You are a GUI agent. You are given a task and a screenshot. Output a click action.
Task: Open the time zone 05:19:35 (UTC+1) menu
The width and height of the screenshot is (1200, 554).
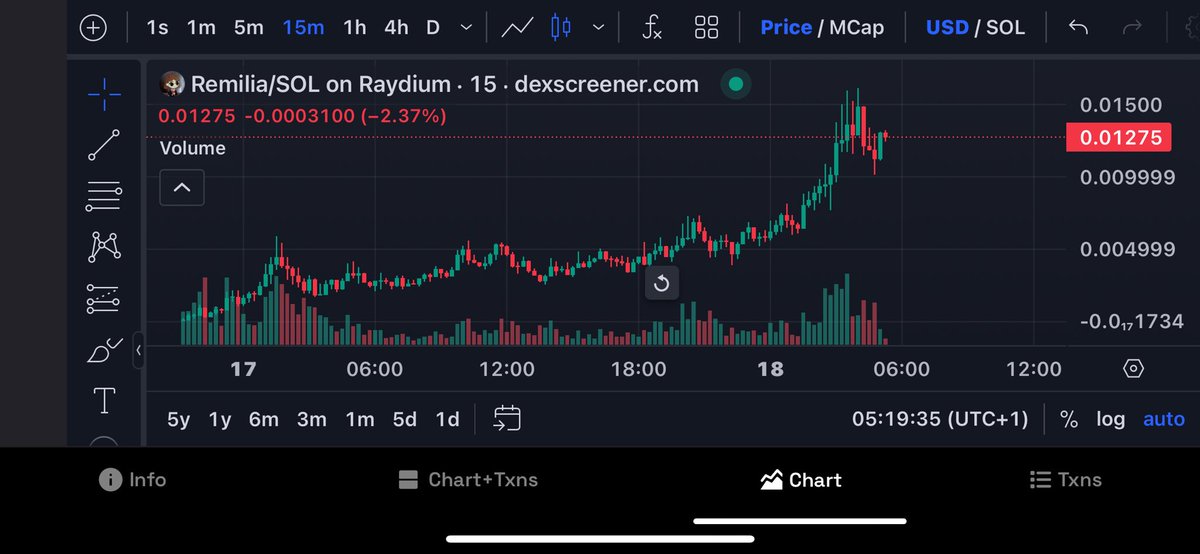tap(940, 419)
